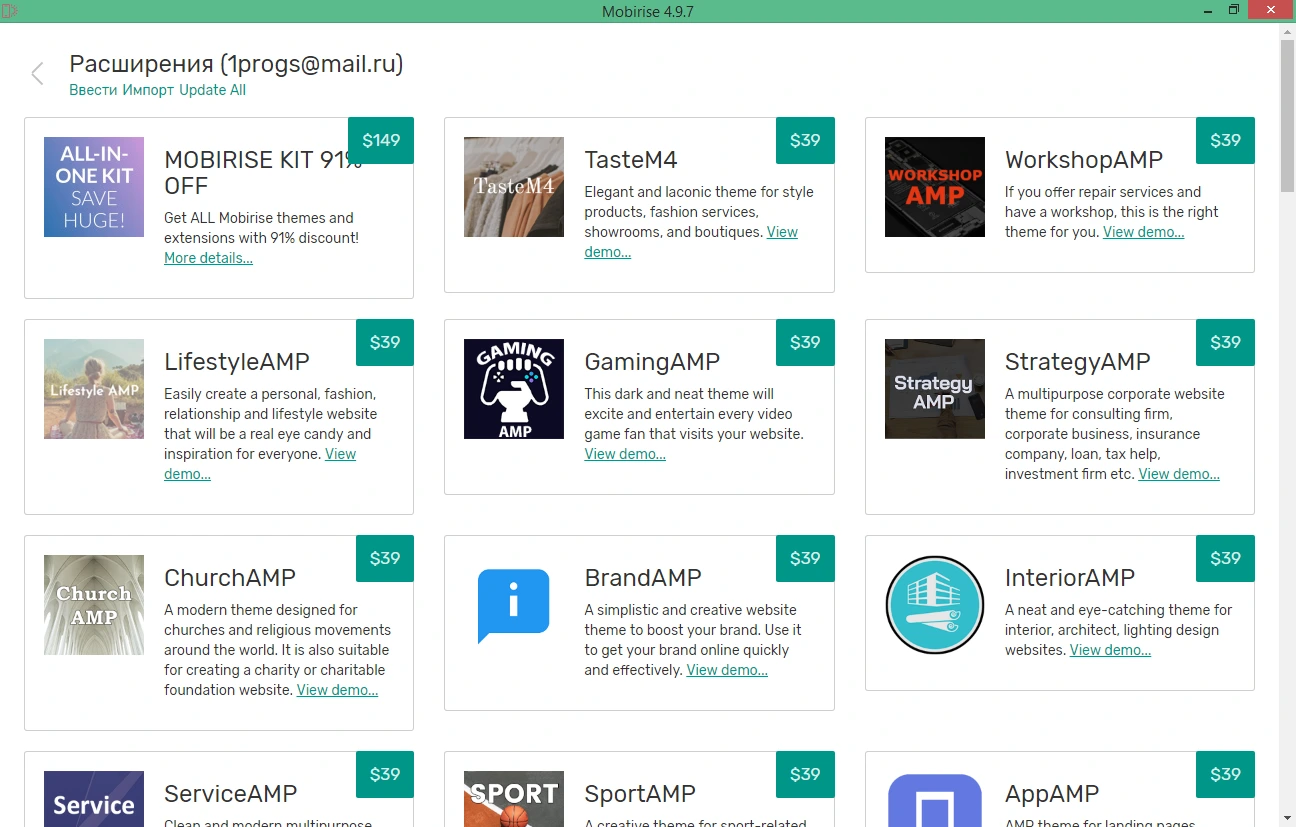View demo of WorkshopAMP theme
This screenshot has height=827, width=1296.
[x=1143, y=232]
